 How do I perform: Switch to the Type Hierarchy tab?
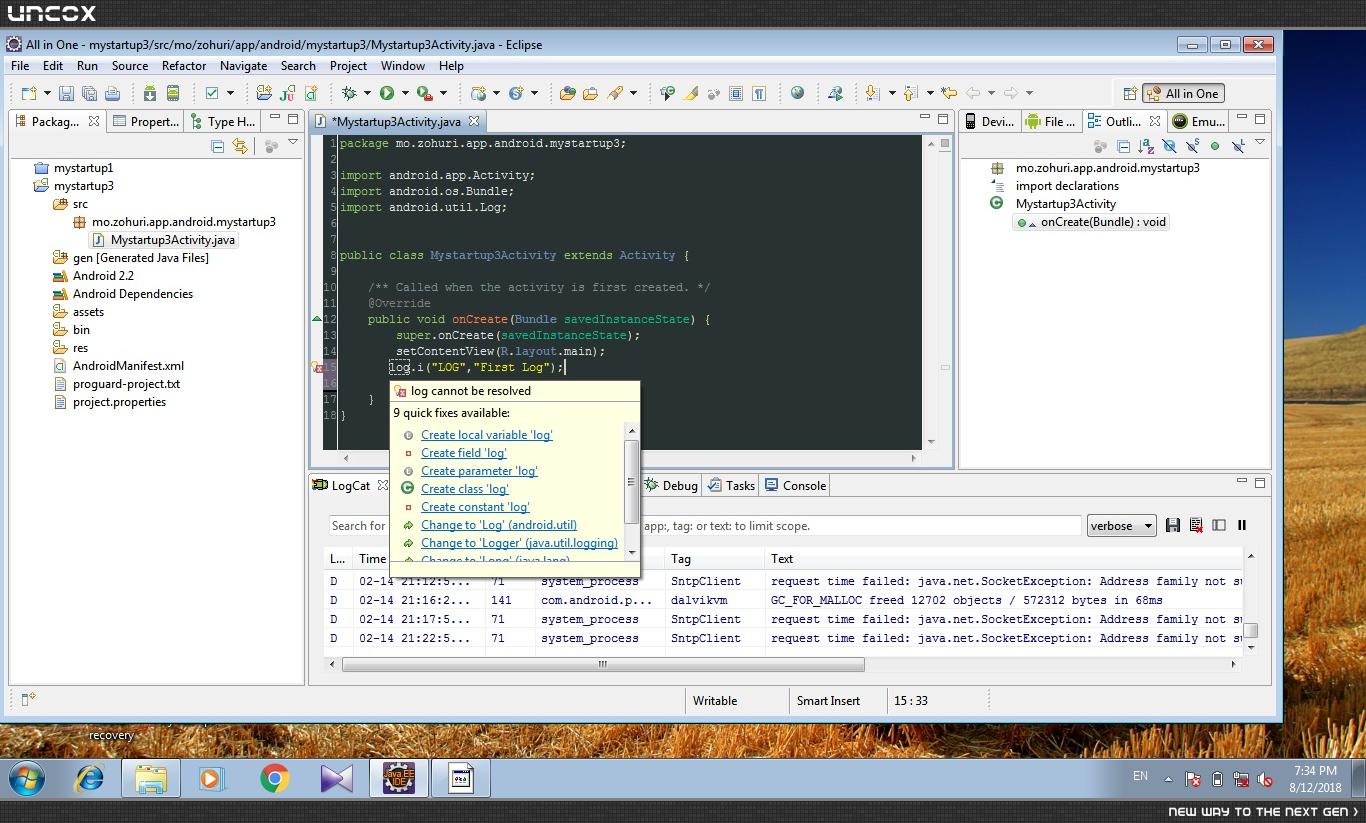pyautogui.click(x=223, y=121)
